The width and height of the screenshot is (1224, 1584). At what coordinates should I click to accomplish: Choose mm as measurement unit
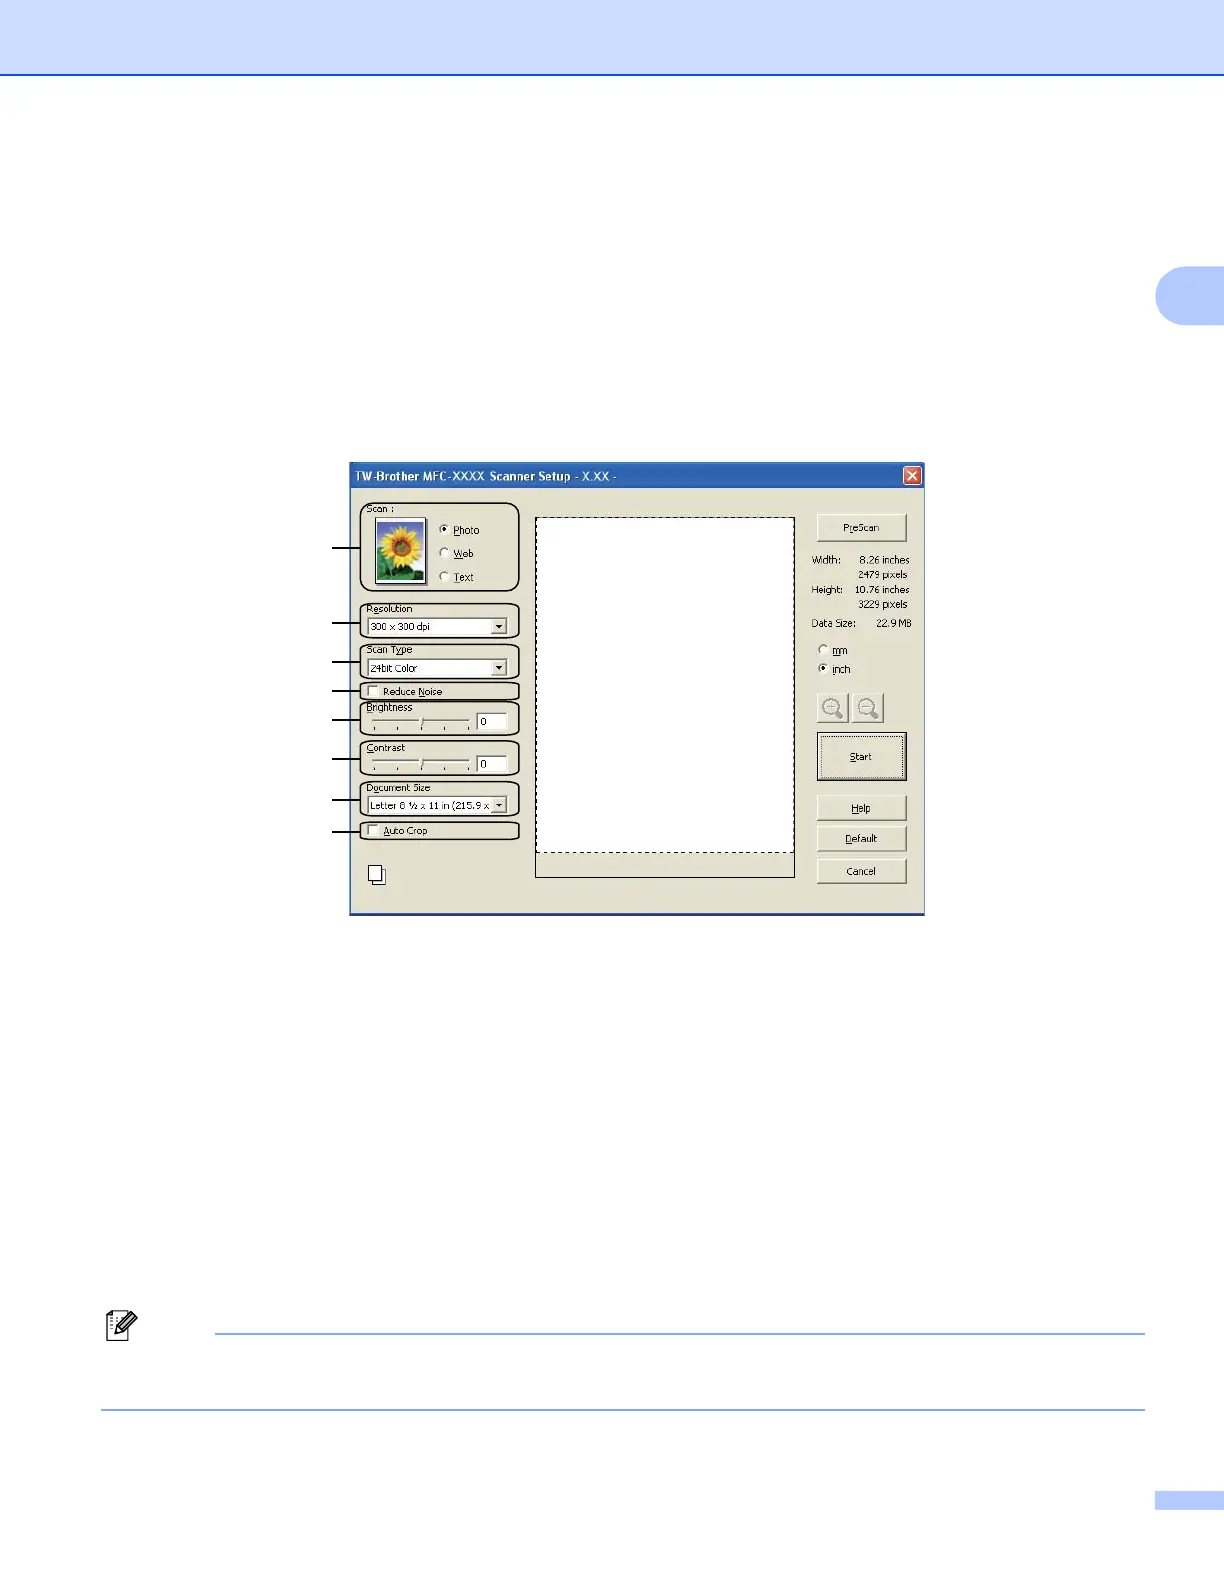point(823,649)
